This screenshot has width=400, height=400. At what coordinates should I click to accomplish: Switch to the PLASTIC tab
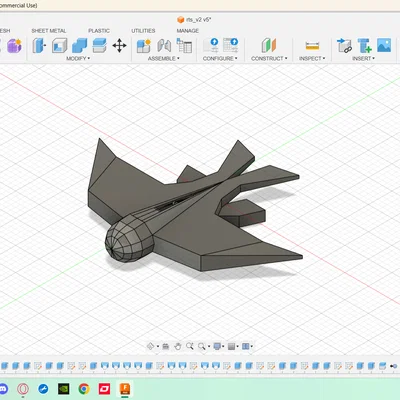[99, 31]
